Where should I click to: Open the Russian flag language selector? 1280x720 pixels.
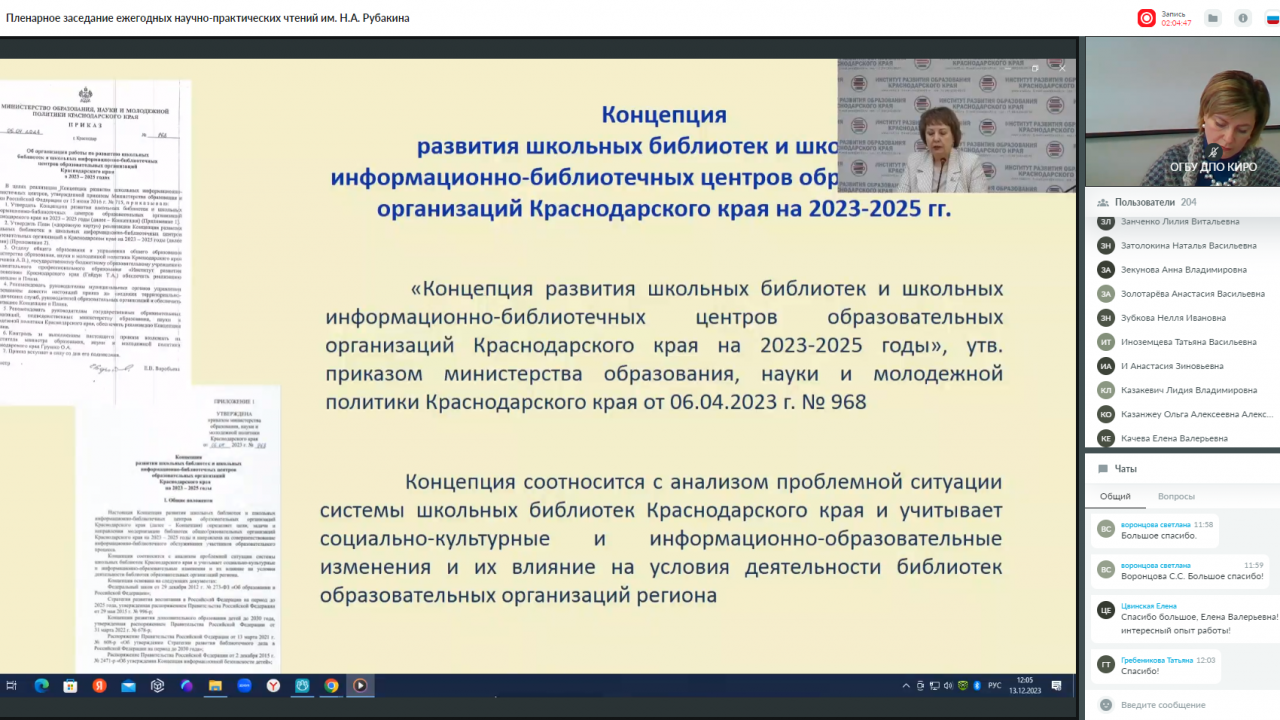coord(1272,18)
